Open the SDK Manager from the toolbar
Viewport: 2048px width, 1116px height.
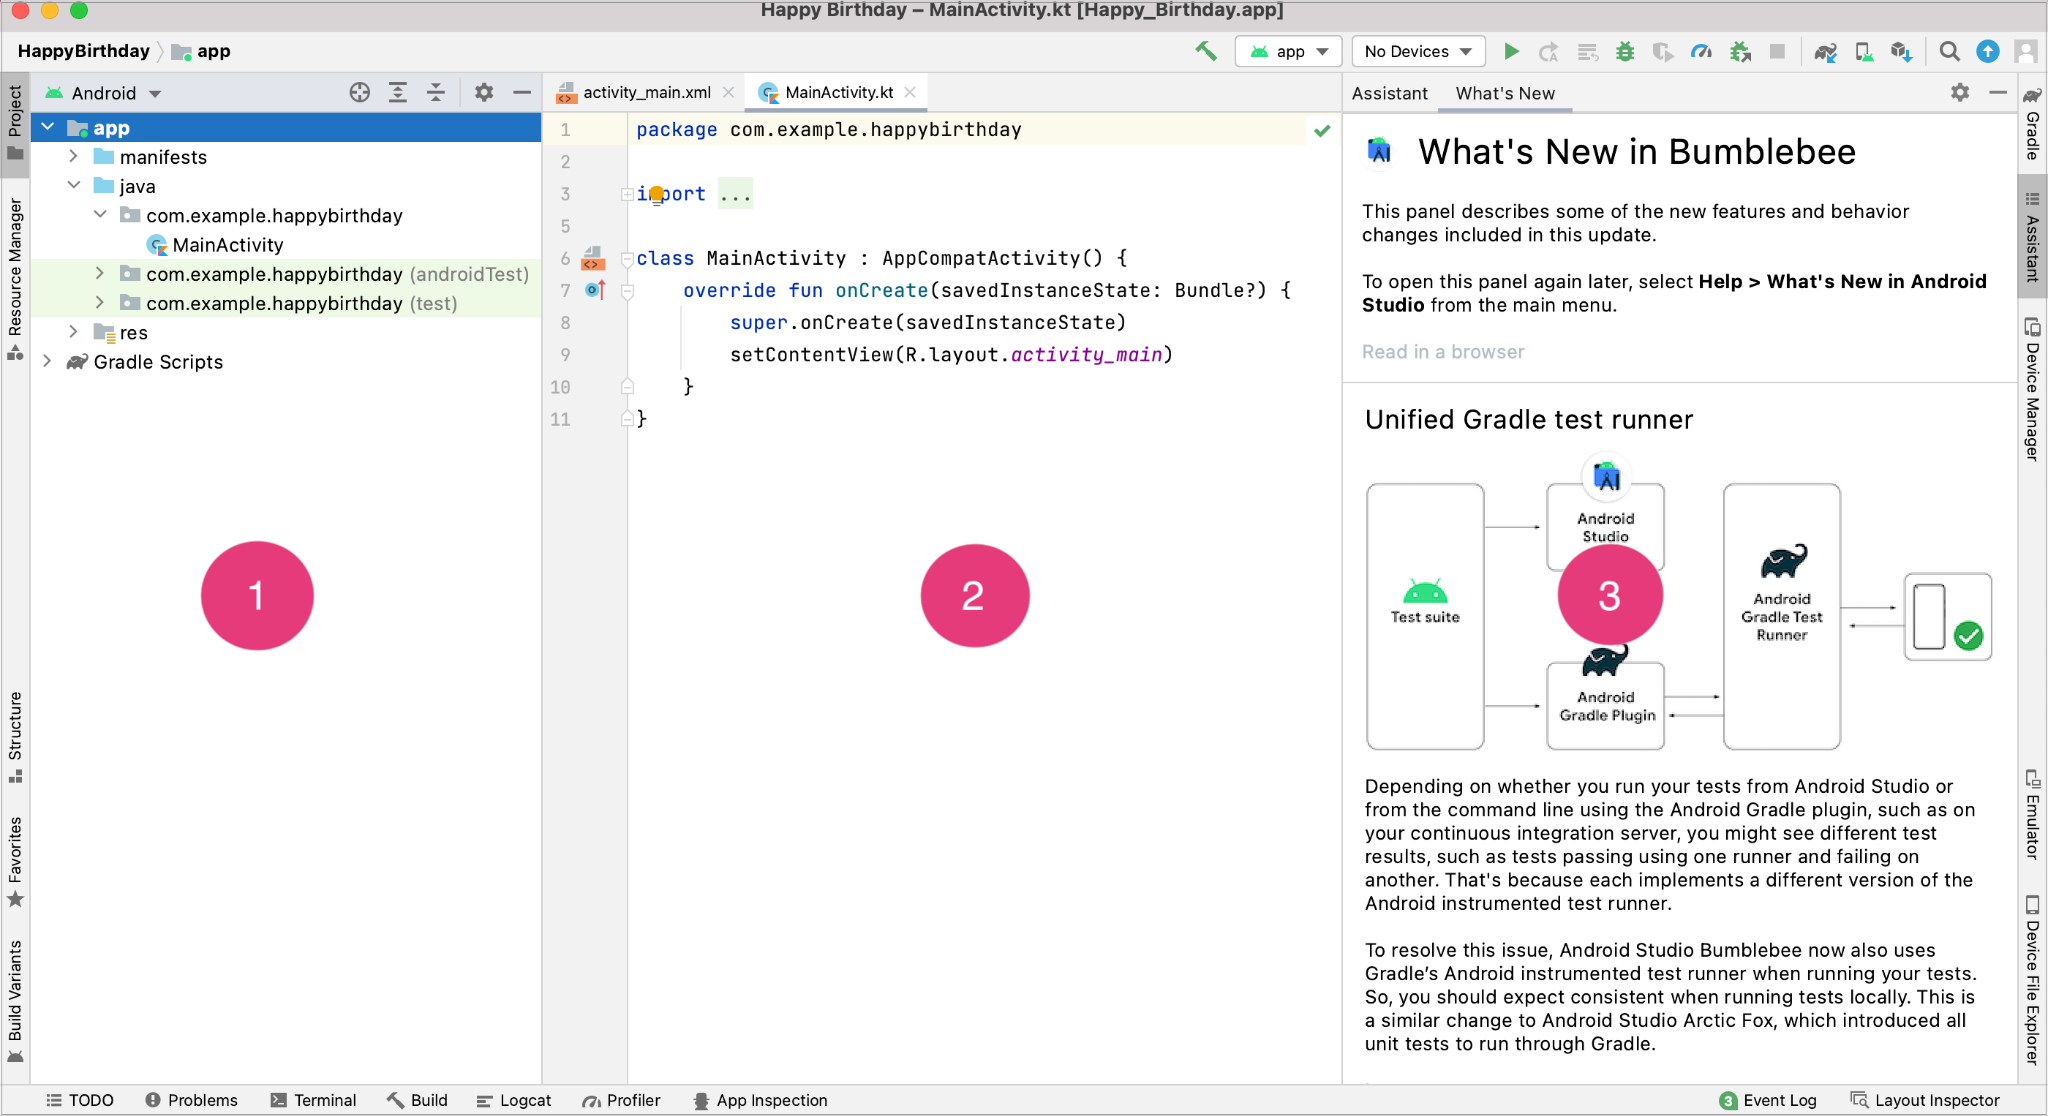point(1902,51)
